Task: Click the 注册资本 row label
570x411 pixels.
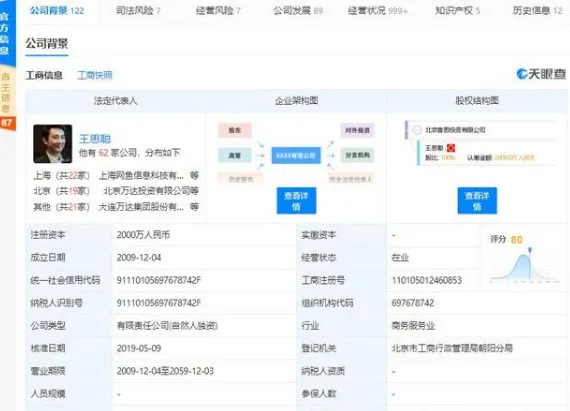Action: (48, 235)
